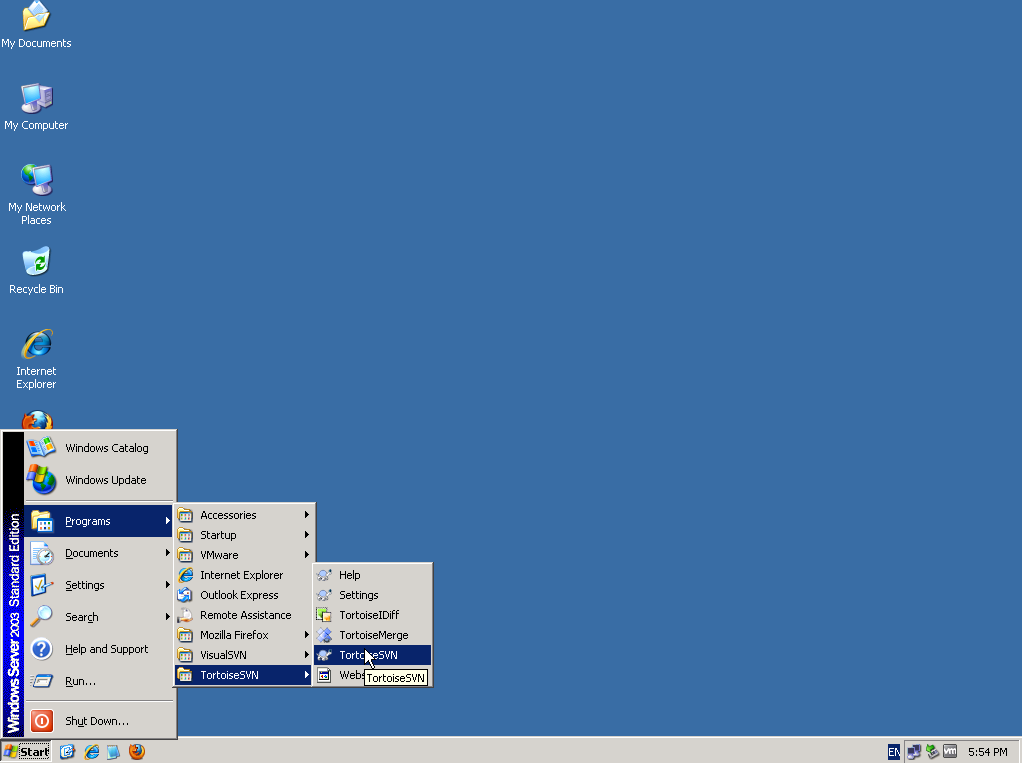Select Internet Explorer desktop shortcut
This screenshot has width=1022, height=763.
[x=36, y=359]
